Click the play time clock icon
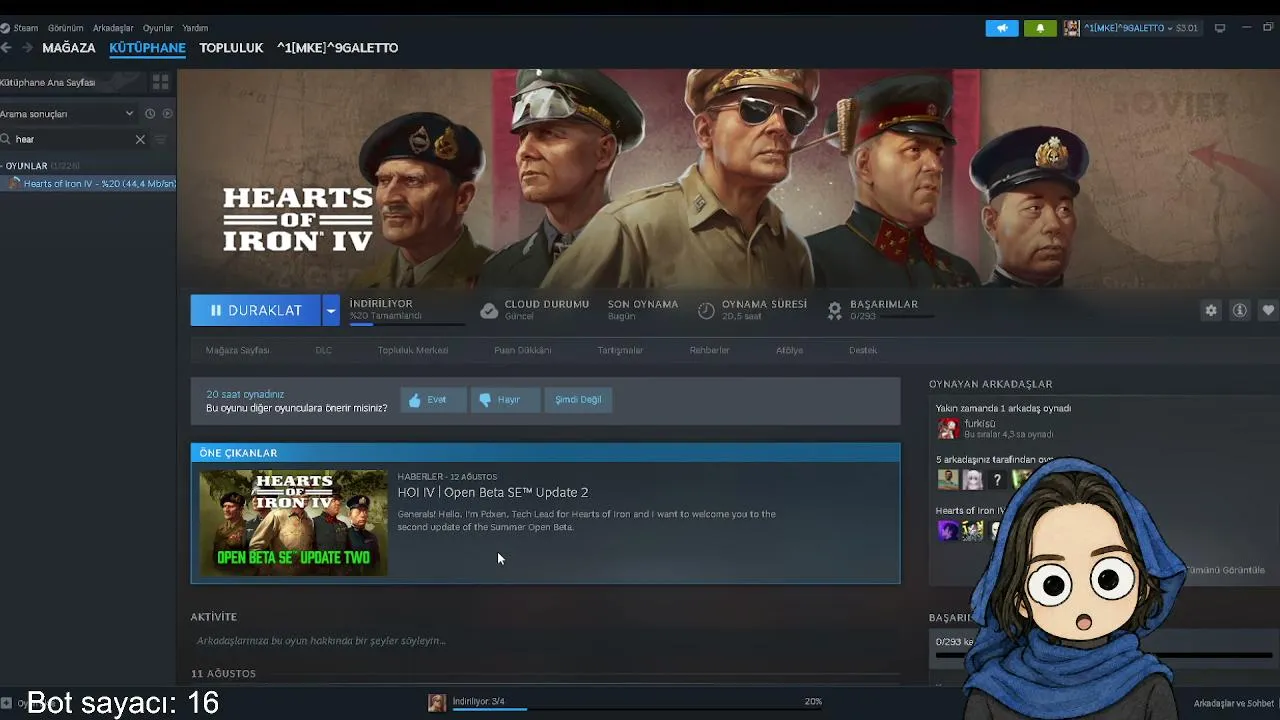The image size is (1280, 720). 706,311
